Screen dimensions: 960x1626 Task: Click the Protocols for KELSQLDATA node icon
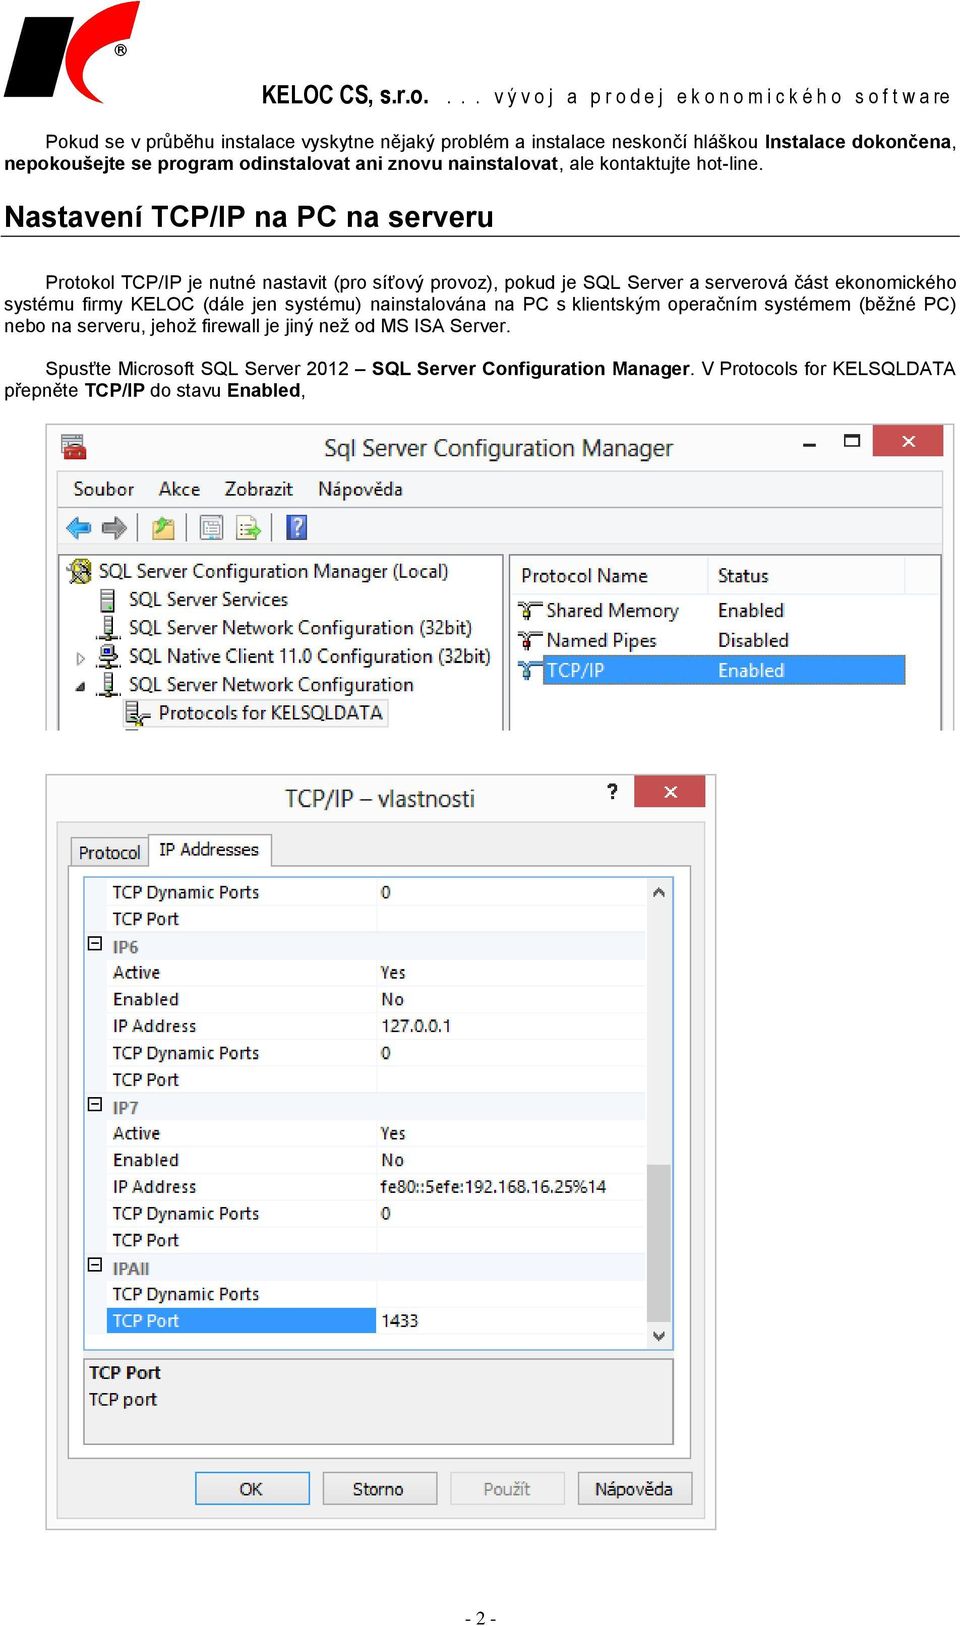point(137,713)
